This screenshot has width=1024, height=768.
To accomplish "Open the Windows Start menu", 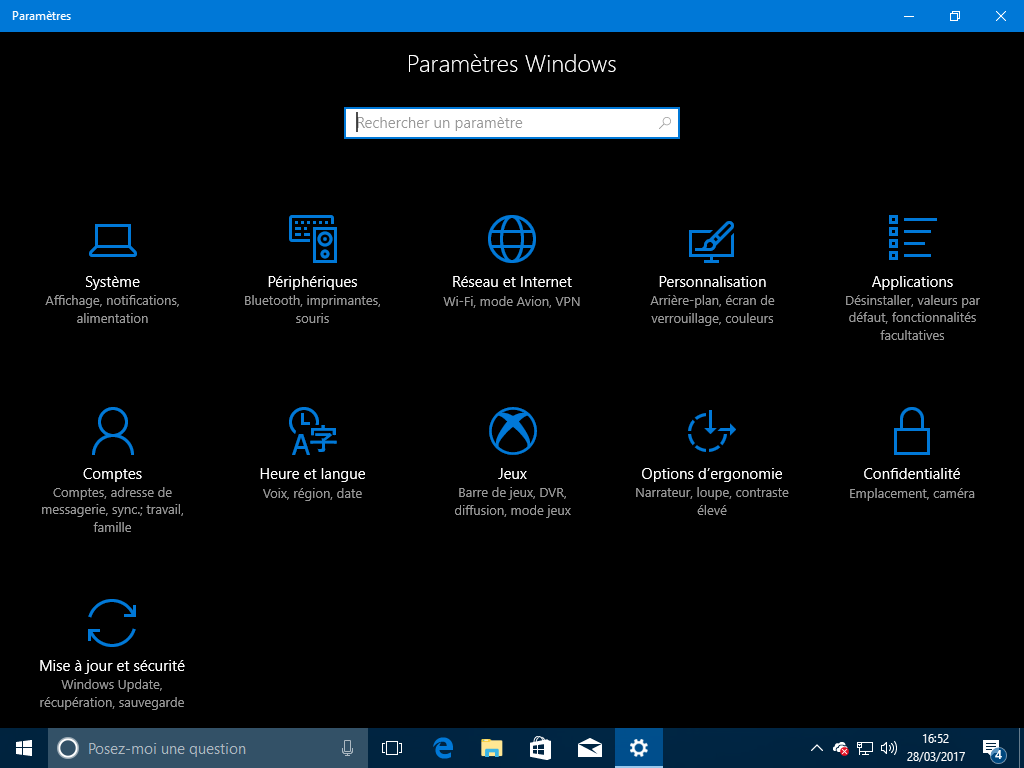I will tap(24, 748).
